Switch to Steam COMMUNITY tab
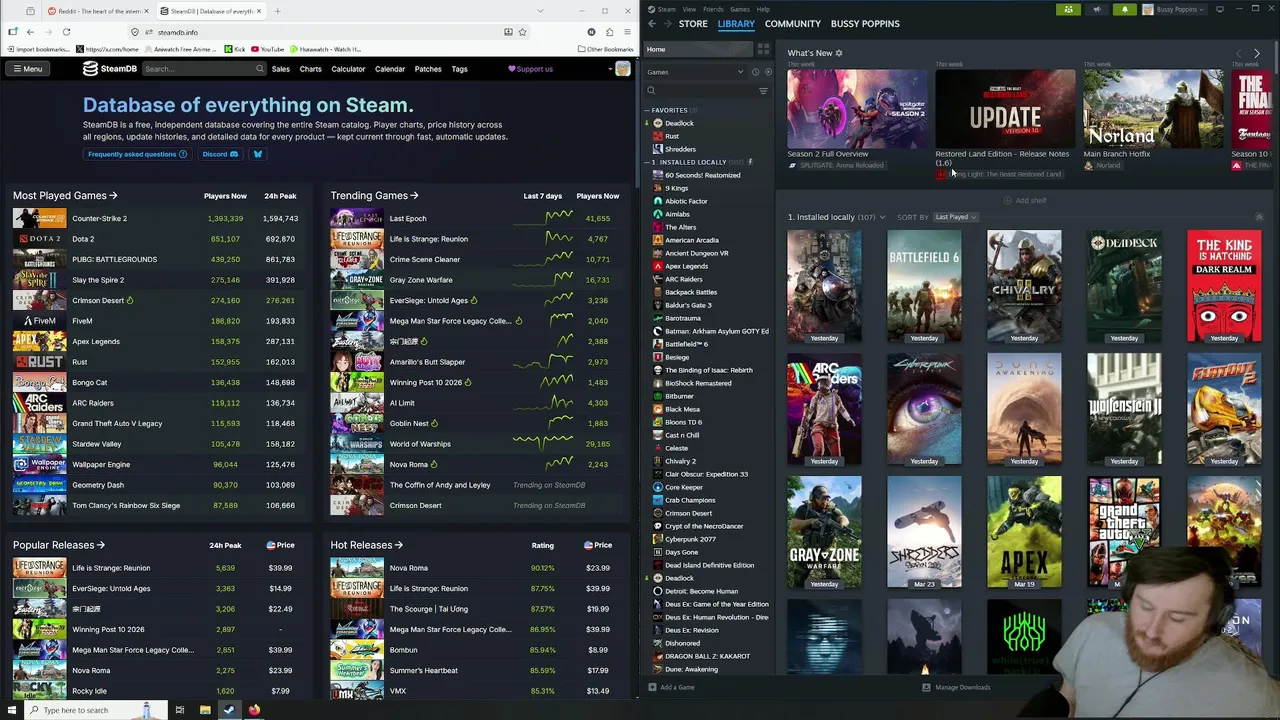1280x720 pixels. click(793, 24)
